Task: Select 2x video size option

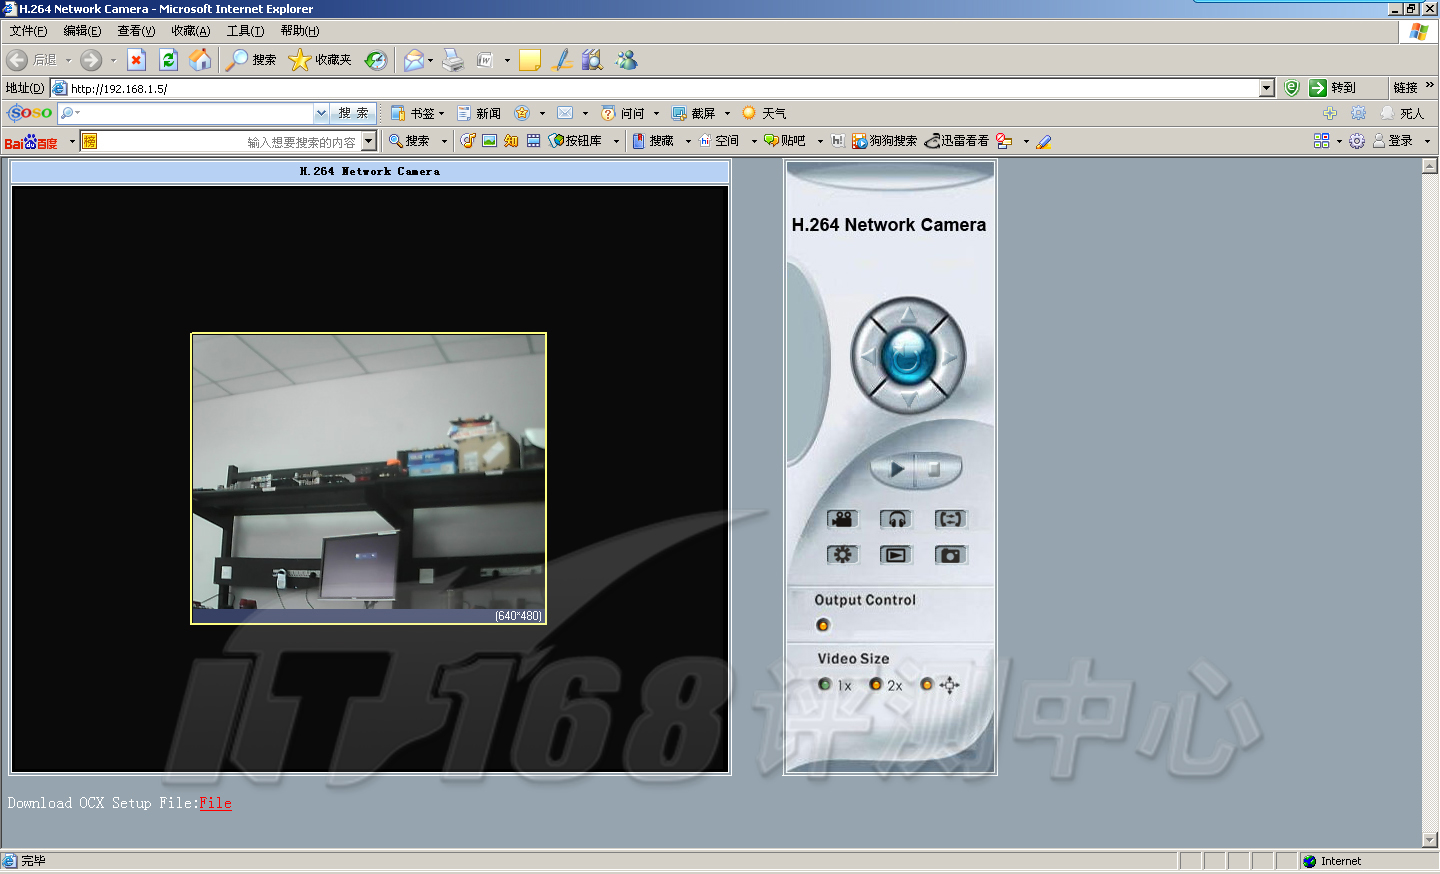Action: [x=876, y=685]
